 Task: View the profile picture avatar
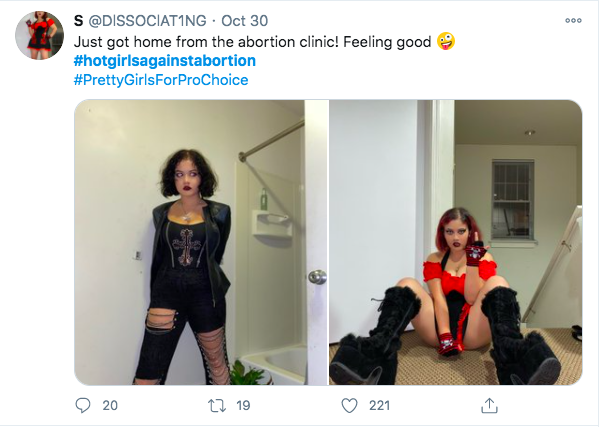tap(39, 35)
